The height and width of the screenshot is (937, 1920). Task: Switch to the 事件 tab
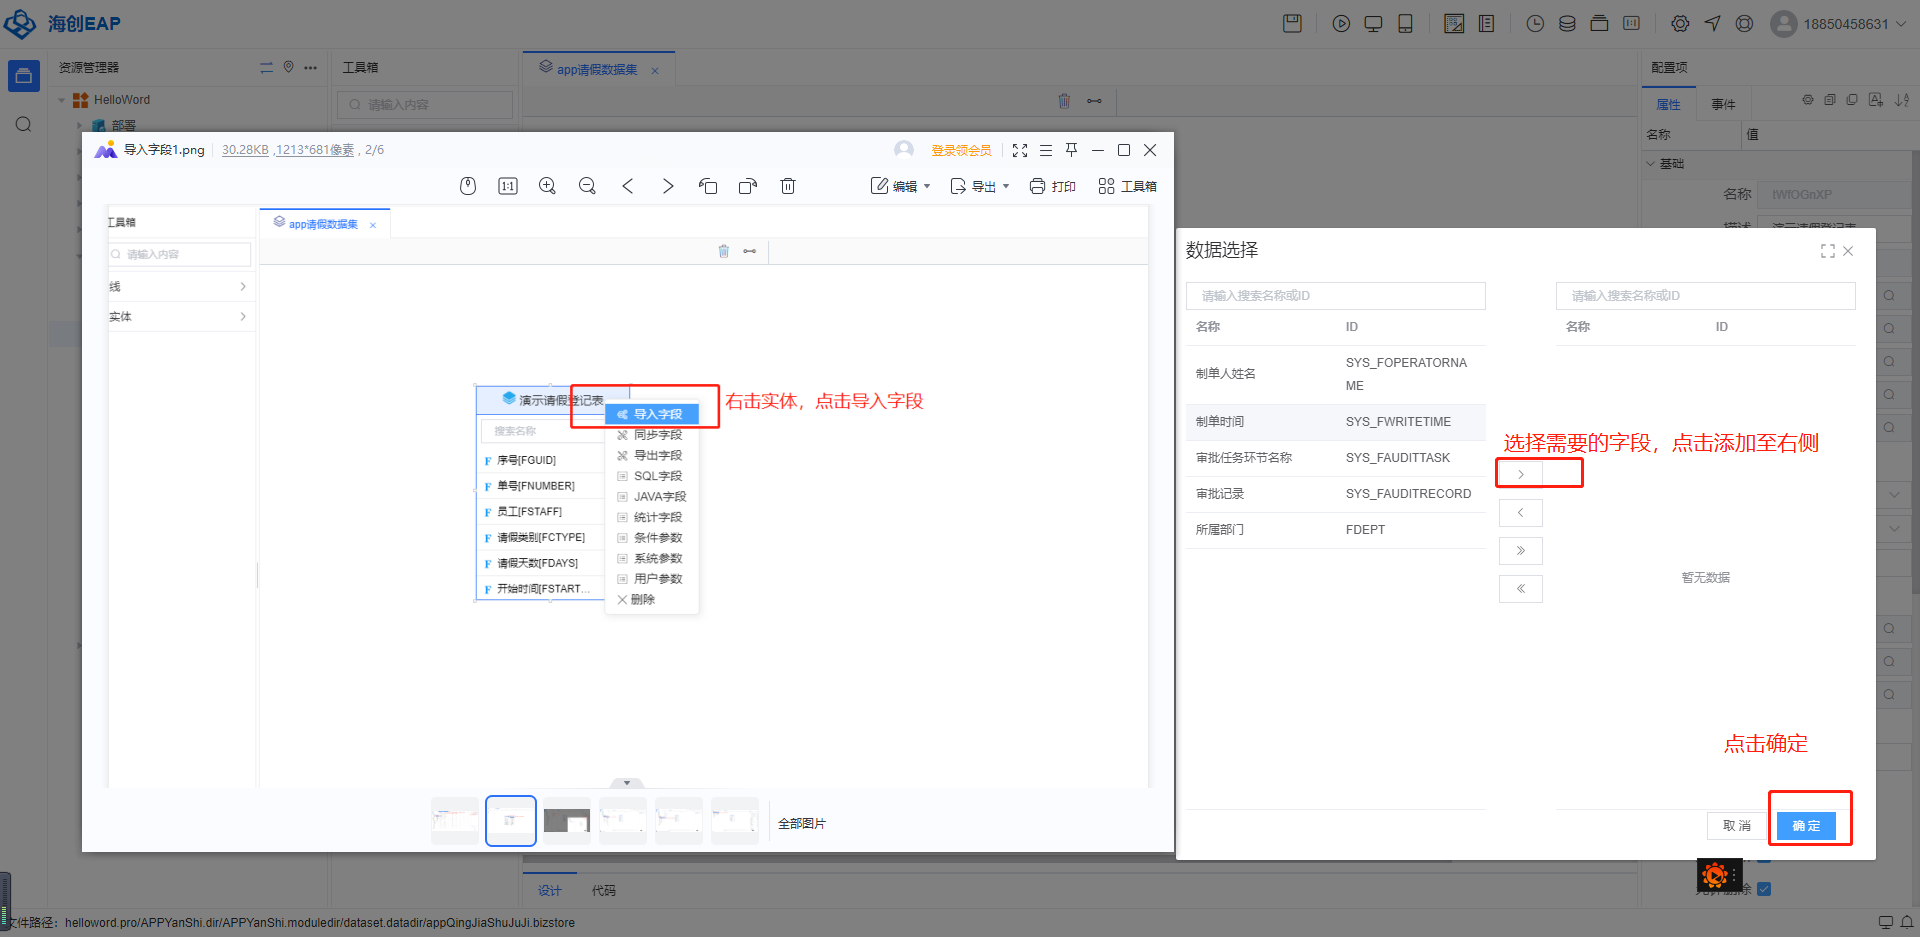[1723, 104]
